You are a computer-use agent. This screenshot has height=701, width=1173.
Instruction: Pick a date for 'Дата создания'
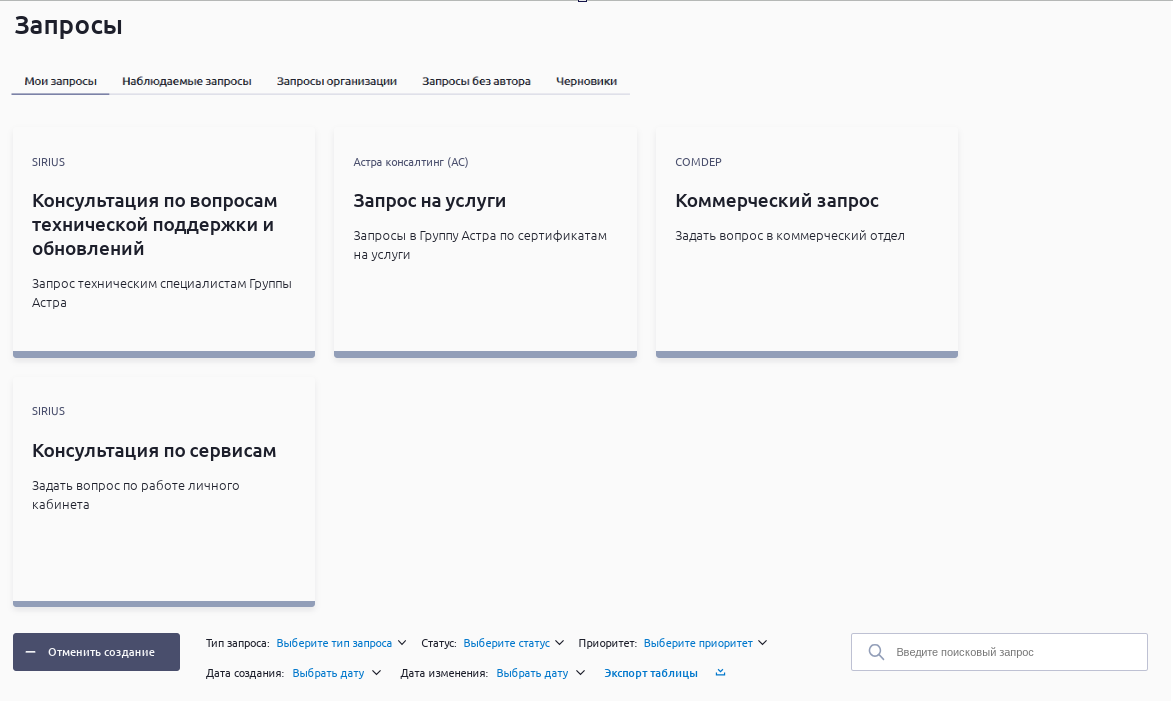pos(328,673)
